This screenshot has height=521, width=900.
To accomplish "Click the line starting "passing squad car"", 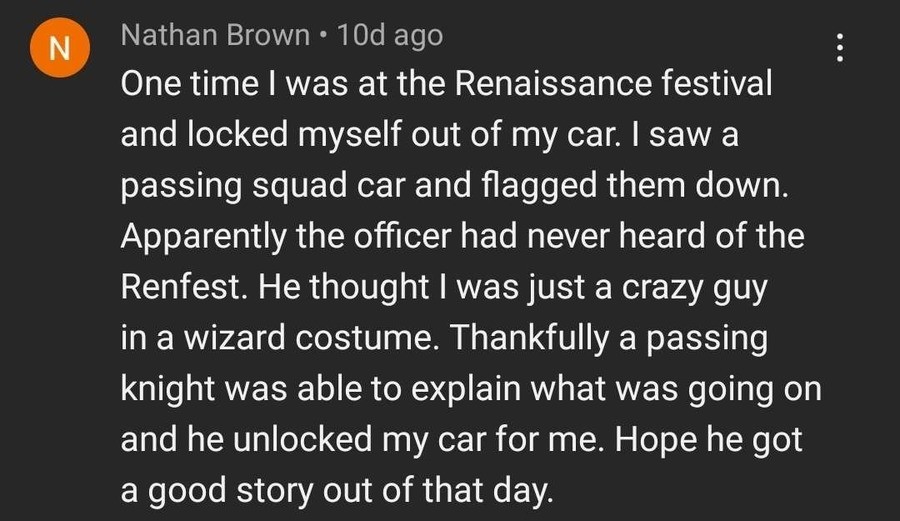I will coord(456,186).
